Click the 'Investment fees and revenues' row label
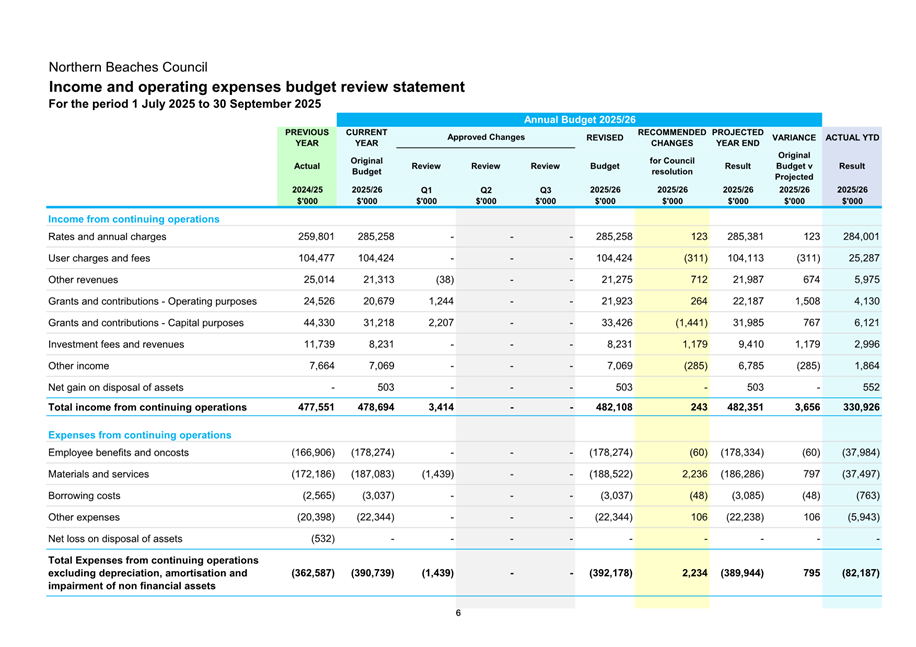This screenshot has height=647, width=916. (x=116, y=344)
